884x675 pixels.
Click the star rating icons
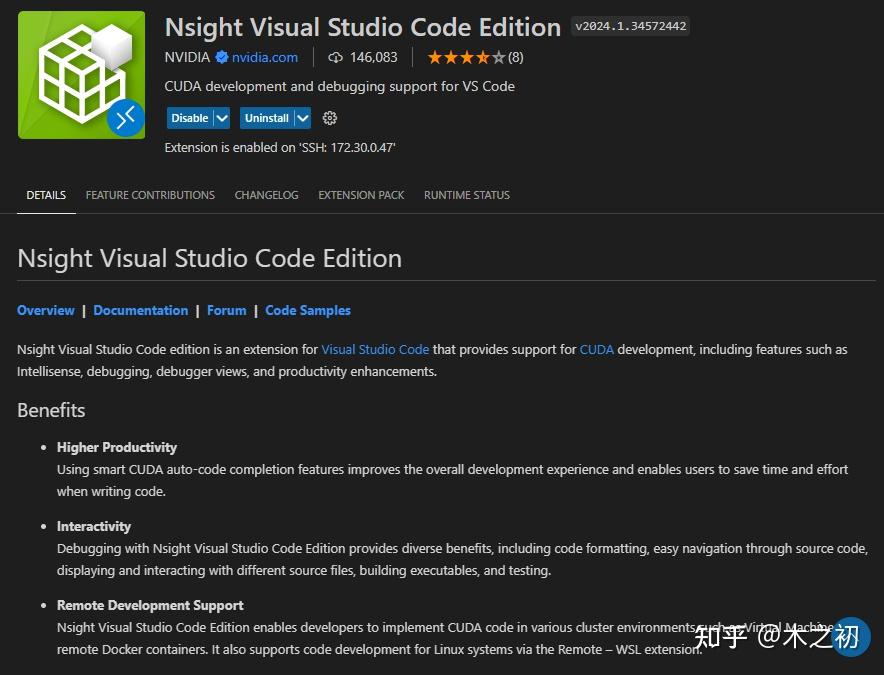(x=466, y=57)
